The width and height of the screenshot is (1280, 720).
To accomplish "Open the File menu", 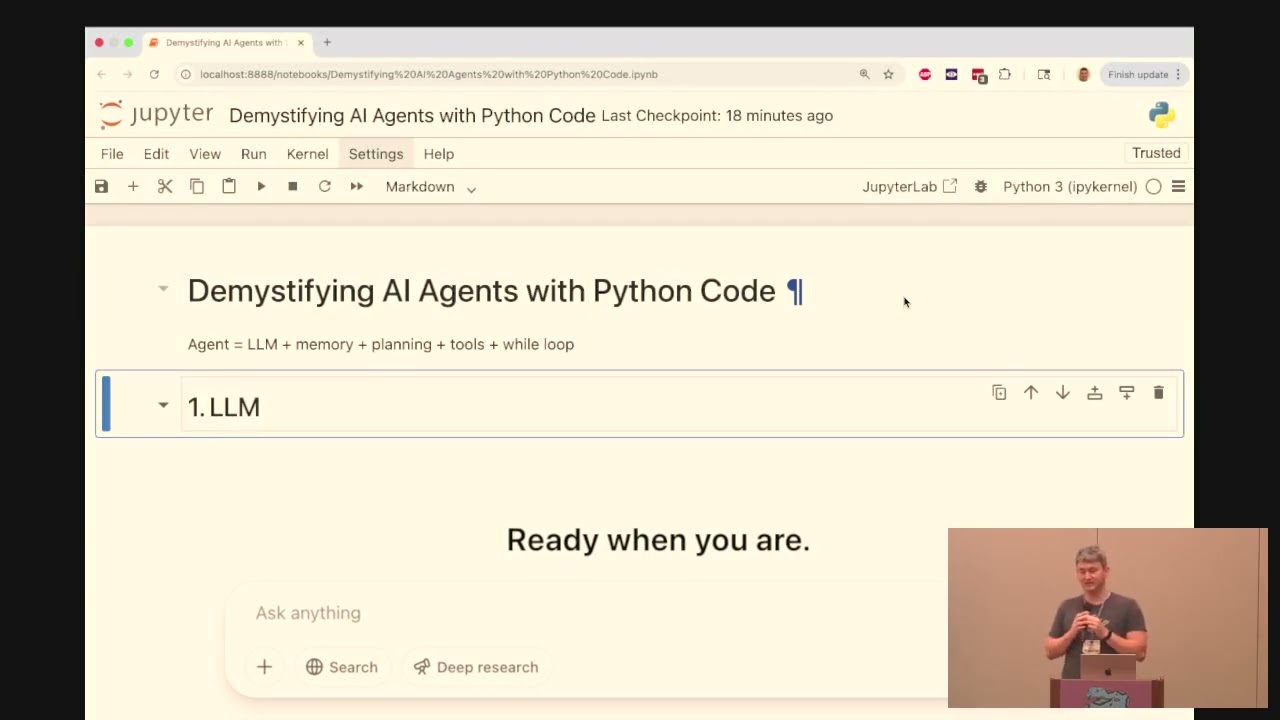I will coord(112,154).
